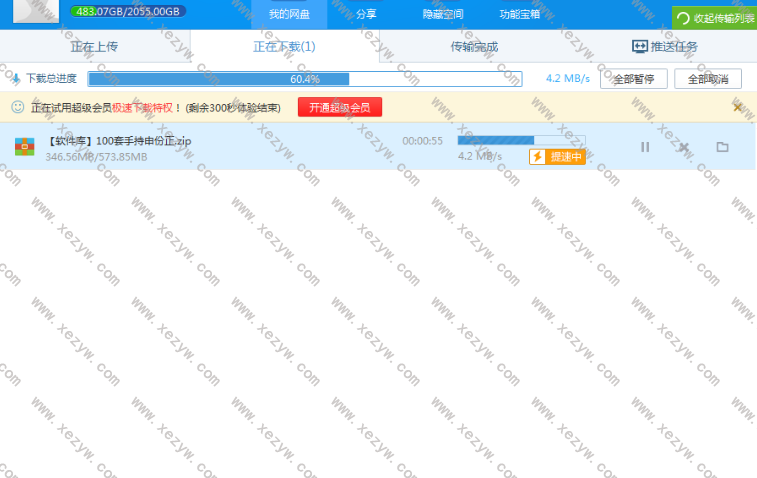Click 全部暂停 to pause all
The width and height of the screenshot is (757, 478).
633,79
